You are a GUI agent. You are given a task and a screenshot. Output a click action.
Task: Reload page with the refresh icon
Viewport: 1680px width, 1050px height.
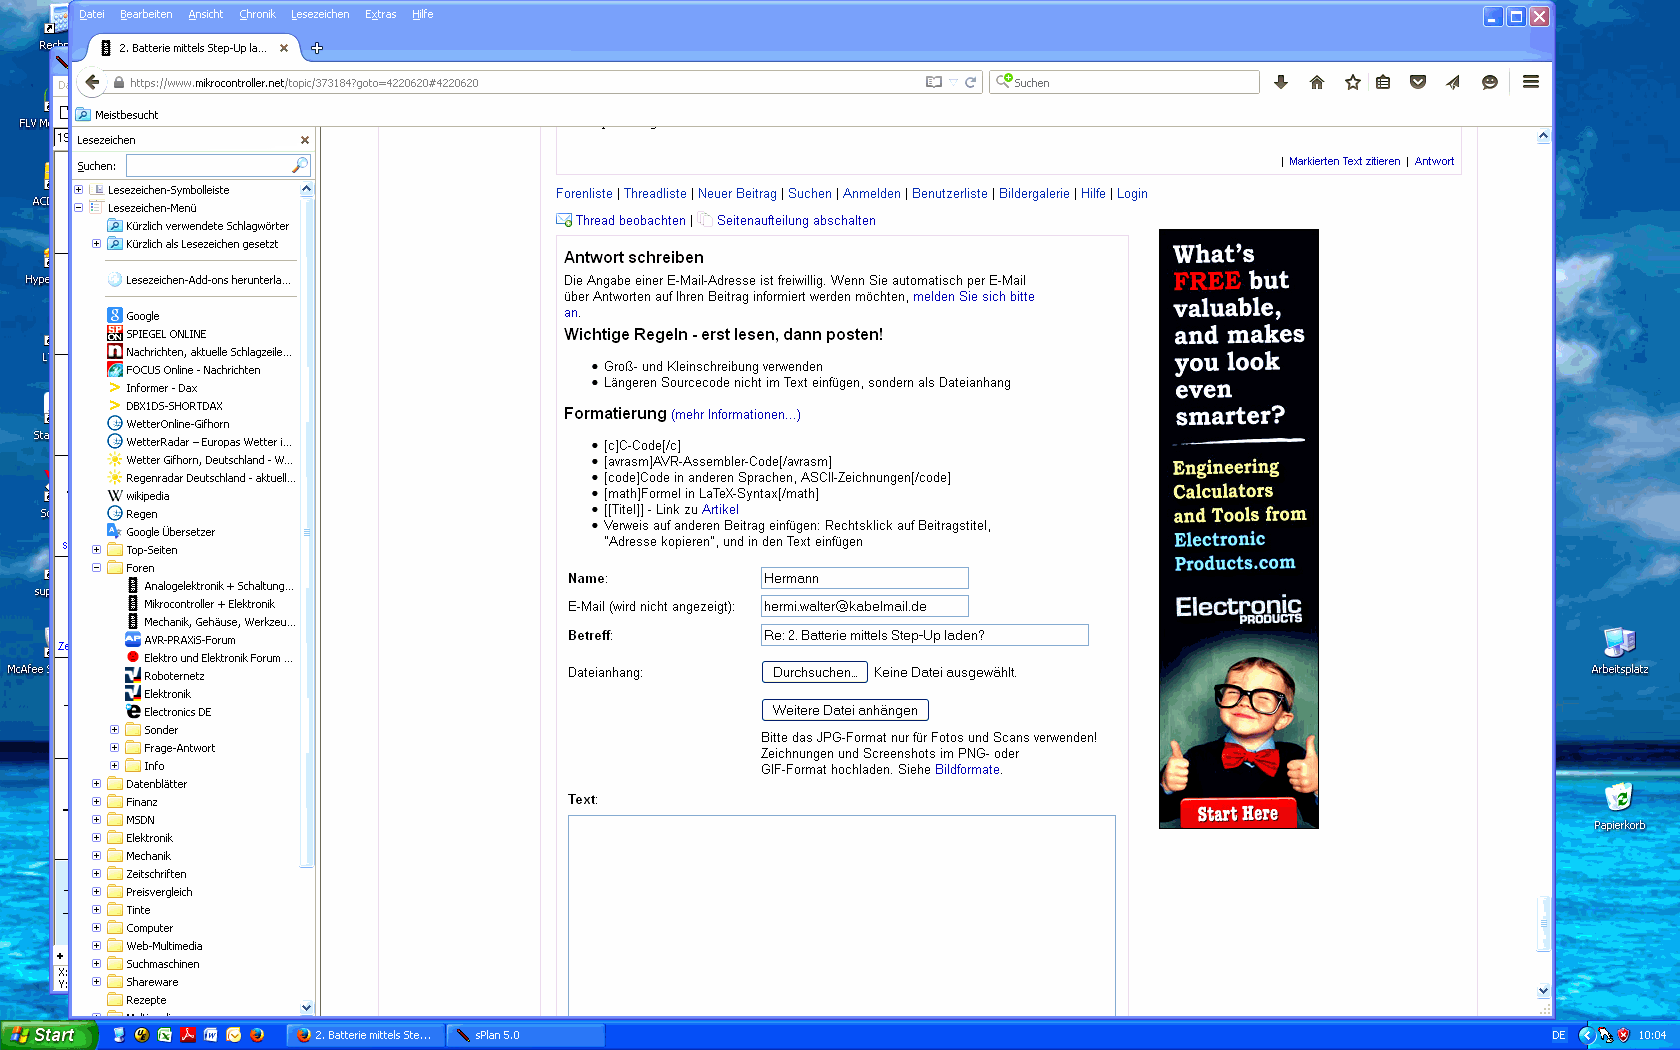click(970, 82)
